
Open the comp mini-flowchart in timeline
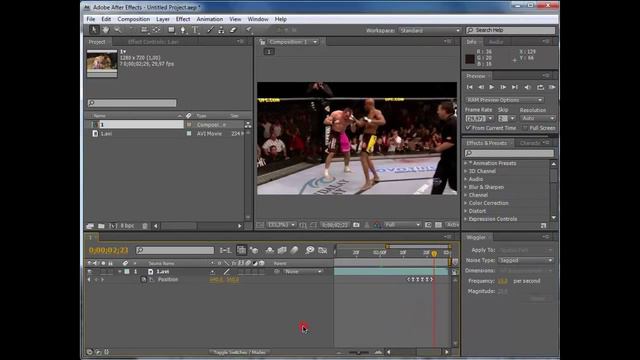(225, 250)
